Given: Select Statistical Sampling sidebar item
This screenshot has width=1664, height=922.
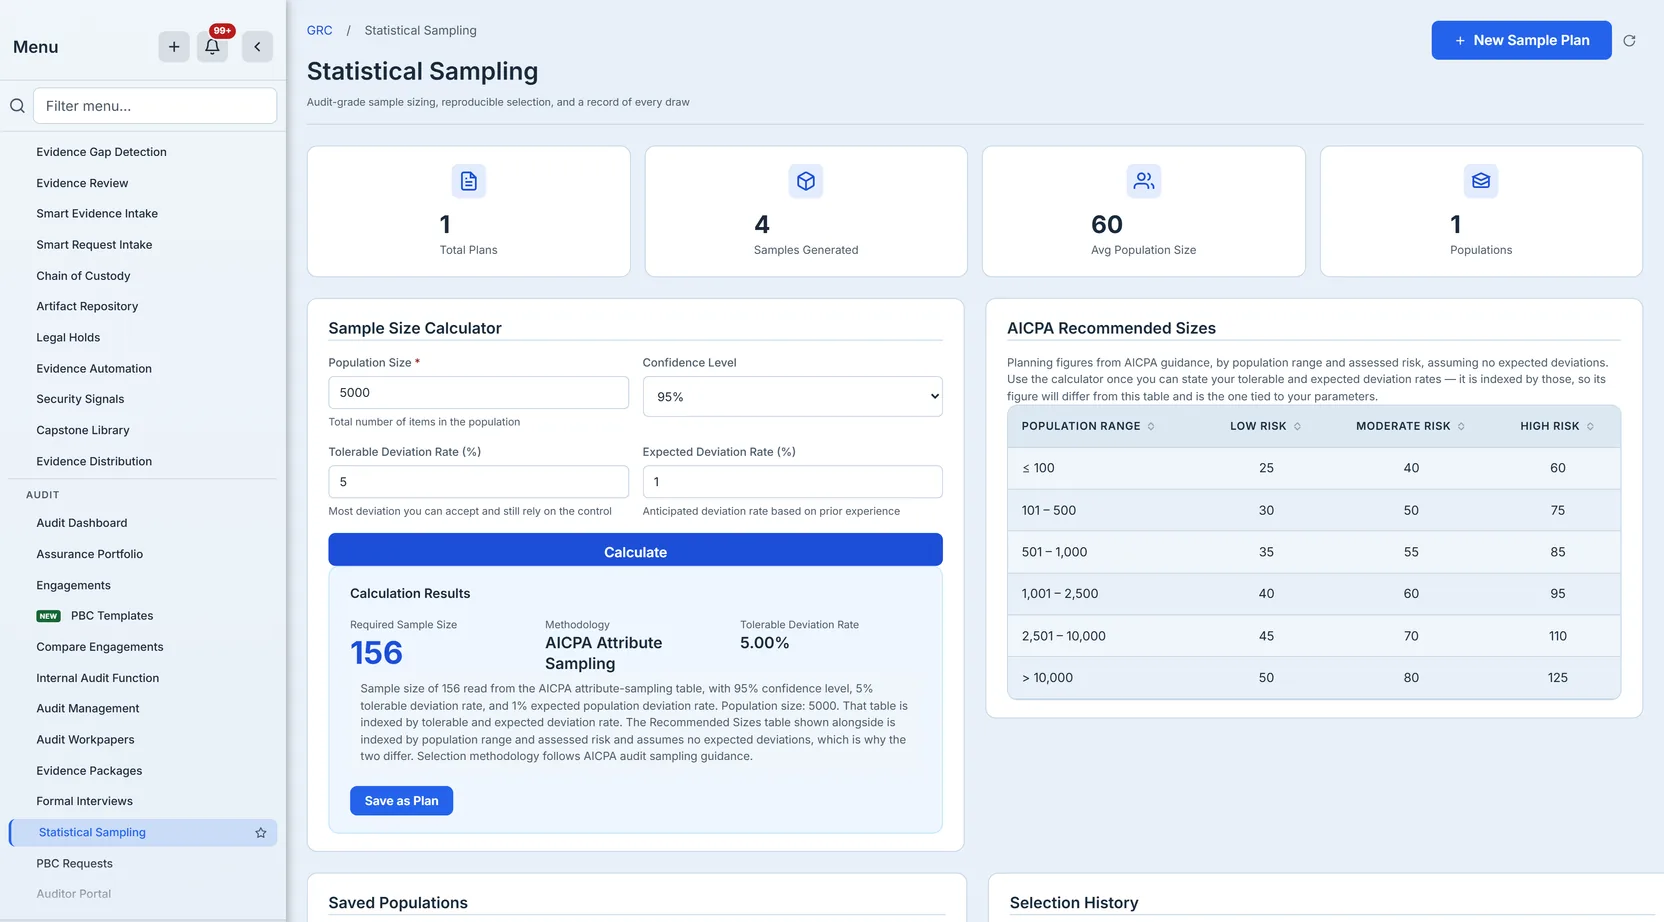Looking at the screenshot, I should click(143, 832).
